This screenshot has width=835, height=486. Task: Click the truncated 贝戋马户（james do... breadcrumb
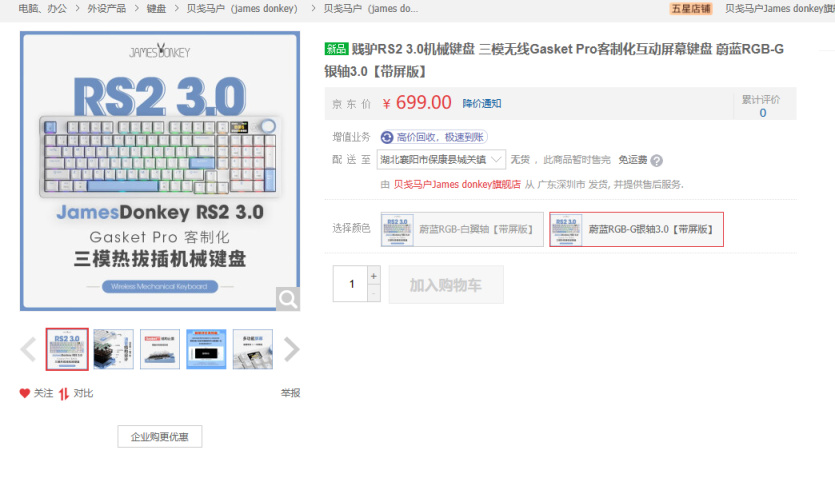[371, 9]
